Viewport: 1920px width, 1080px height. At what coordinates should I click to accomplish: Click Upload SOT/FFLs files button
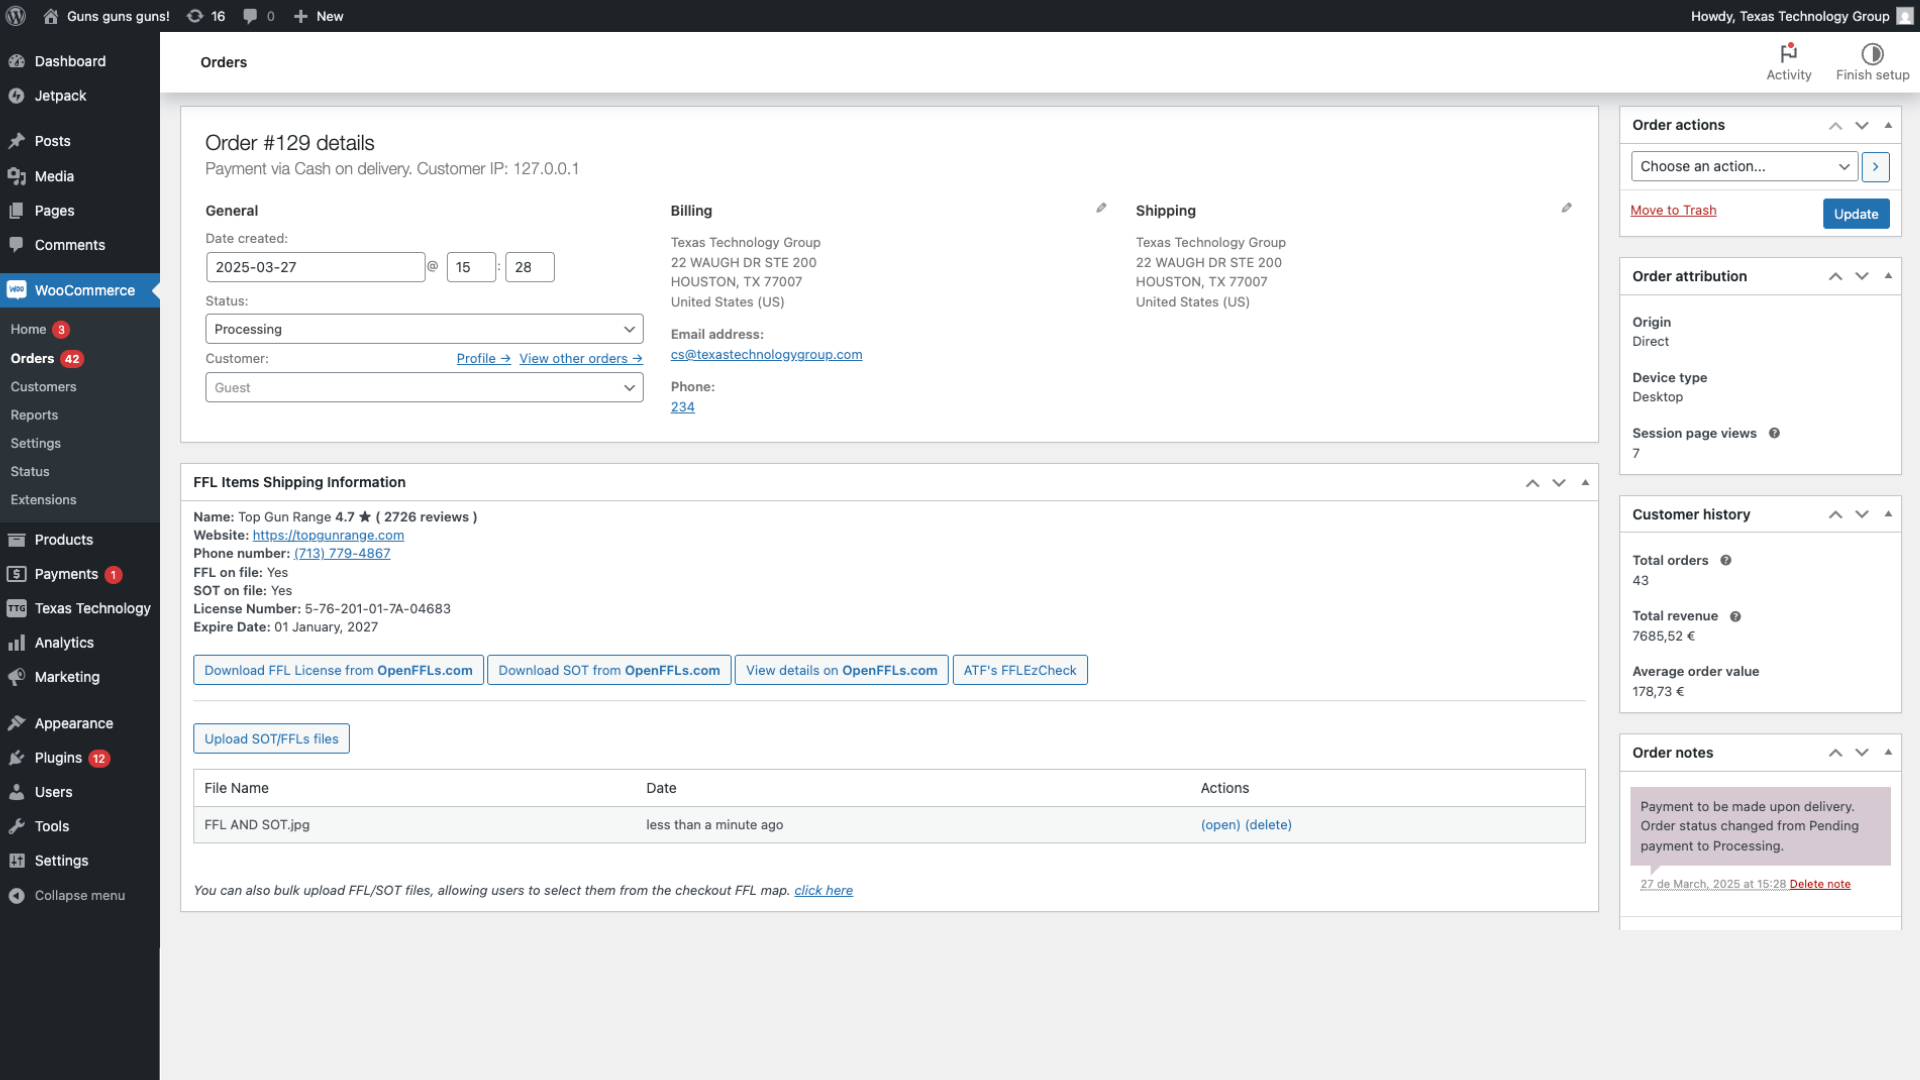click(271, 739)
